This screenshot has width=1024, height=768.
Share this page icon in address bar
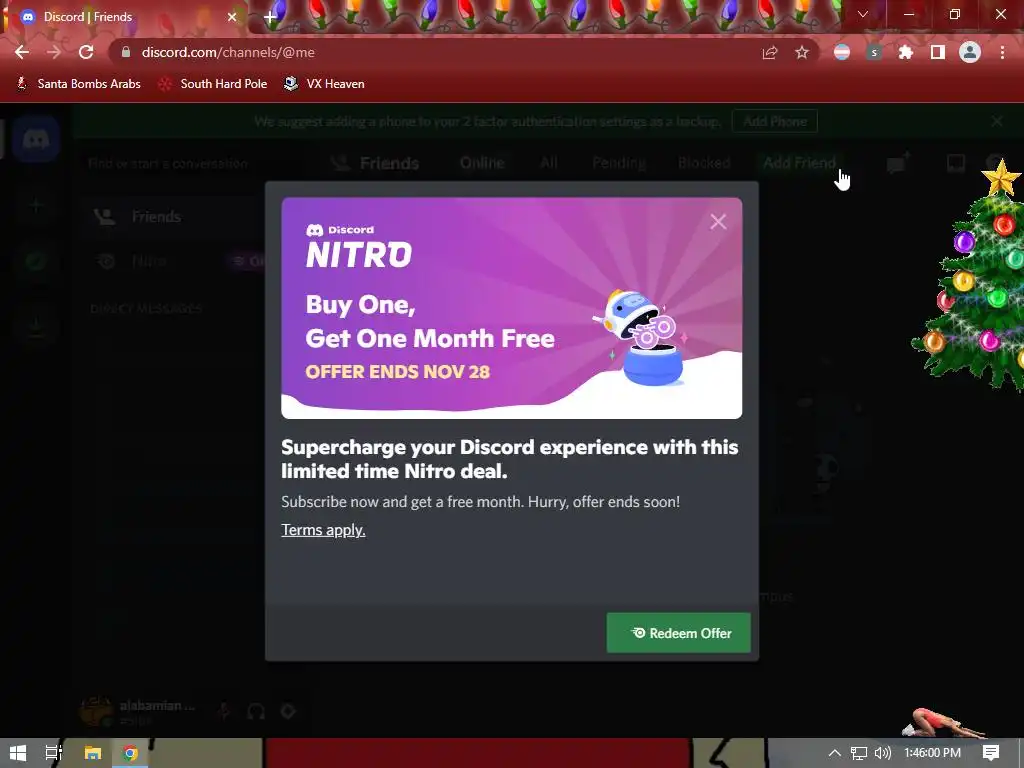[x=770, y=52]
